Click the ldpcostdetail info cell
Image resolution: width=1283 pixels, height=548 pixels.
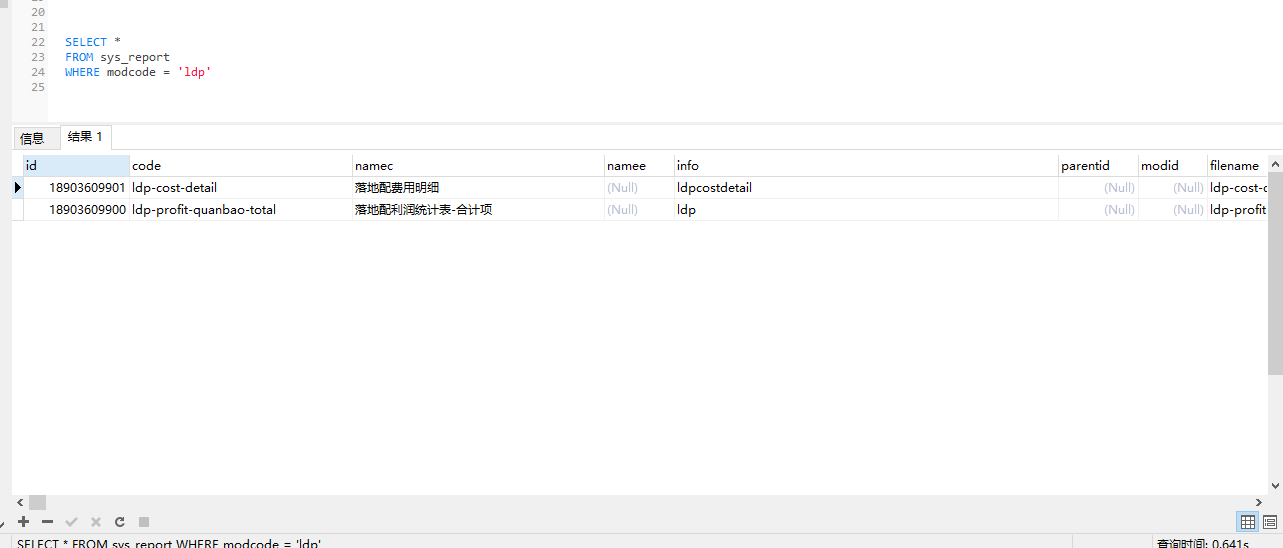pyautogui.click(x=866, y=188)
